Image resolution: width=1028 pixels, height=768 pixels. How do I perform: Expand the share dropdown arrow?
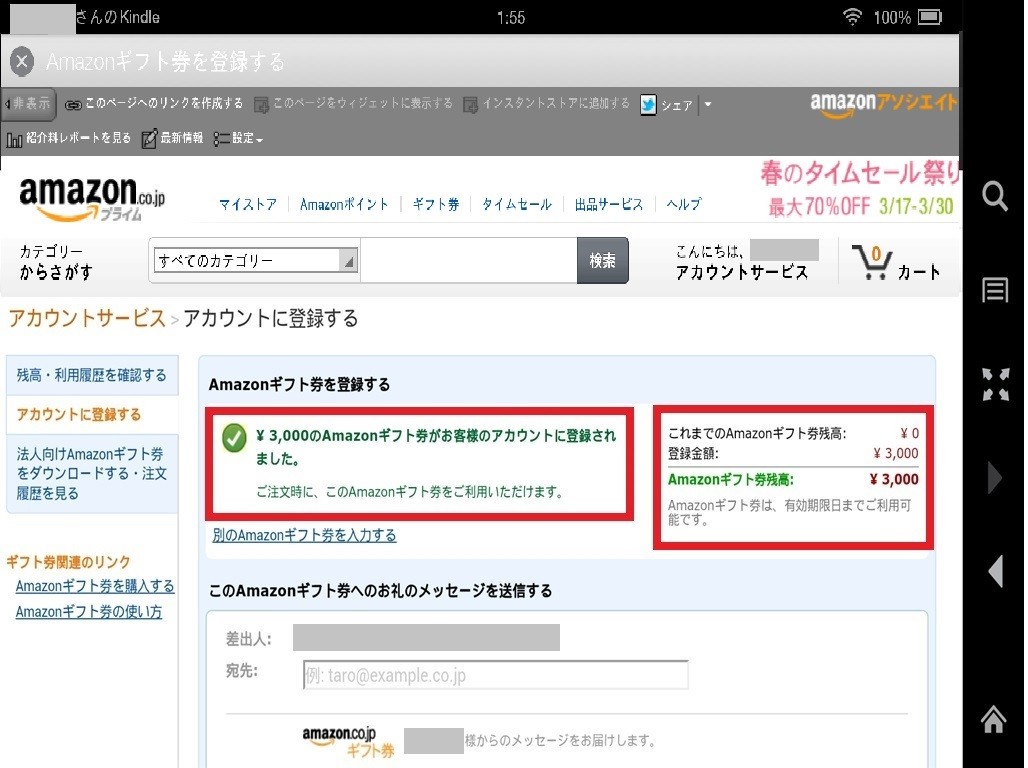[x=707, y=104]
